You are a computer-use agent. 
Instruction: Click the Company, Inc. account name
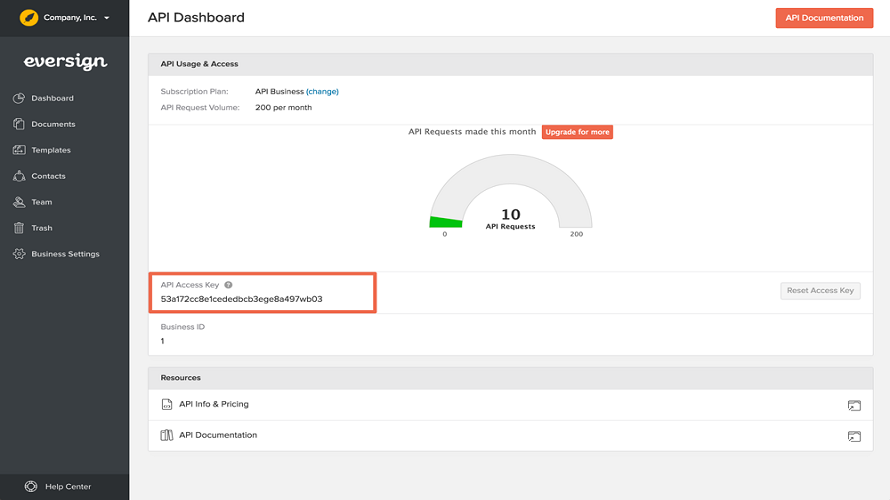click(70, 18)
